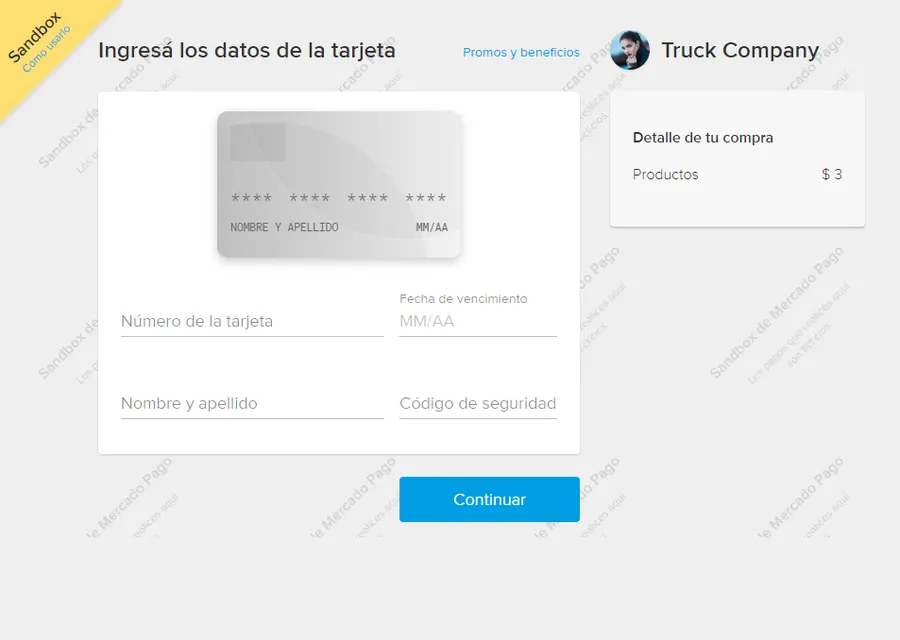Click the $ 3 price amount
Image resolution: width=900 pixels, height=640 pixels.
pyautogui.click(x=832, y=174)
